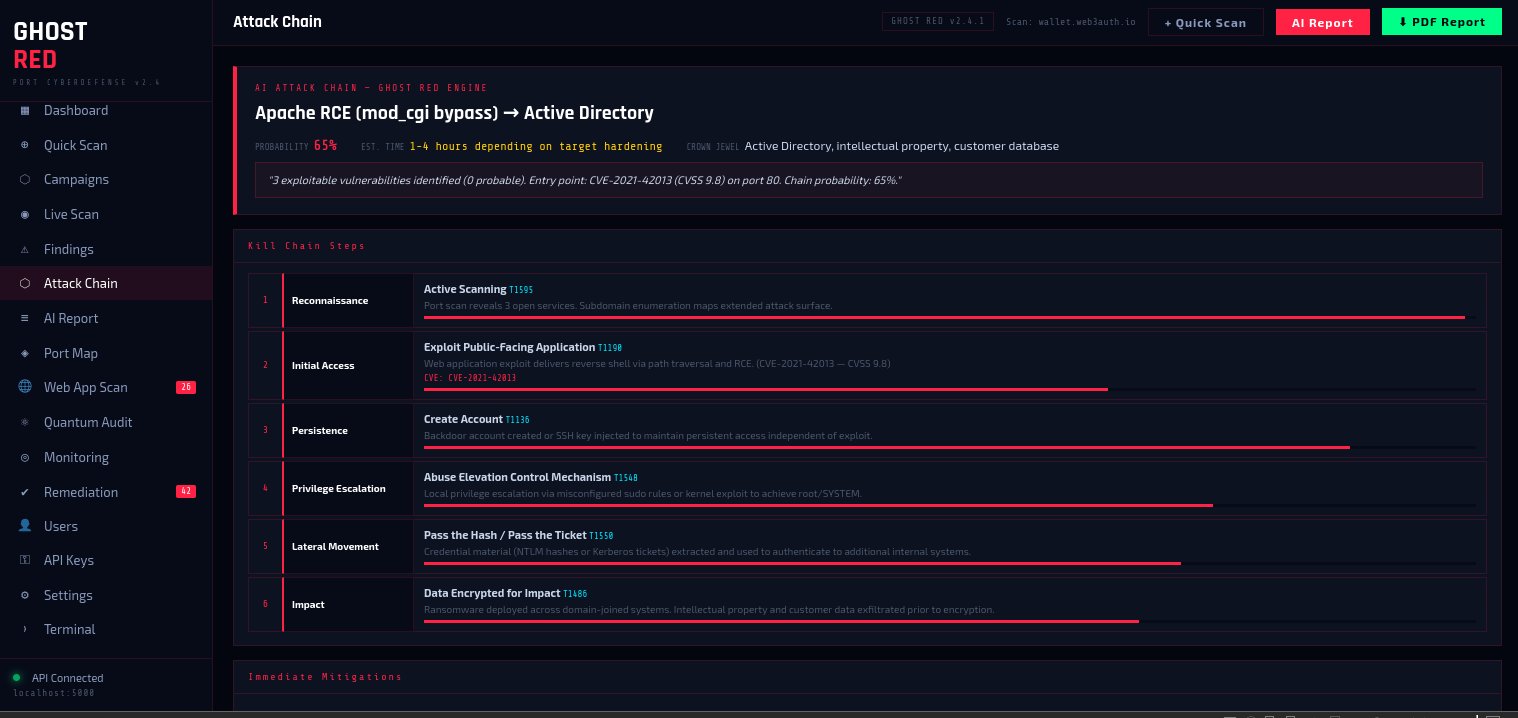Click localhost:5000 in sidebar footer

click(x=54, y=692)
